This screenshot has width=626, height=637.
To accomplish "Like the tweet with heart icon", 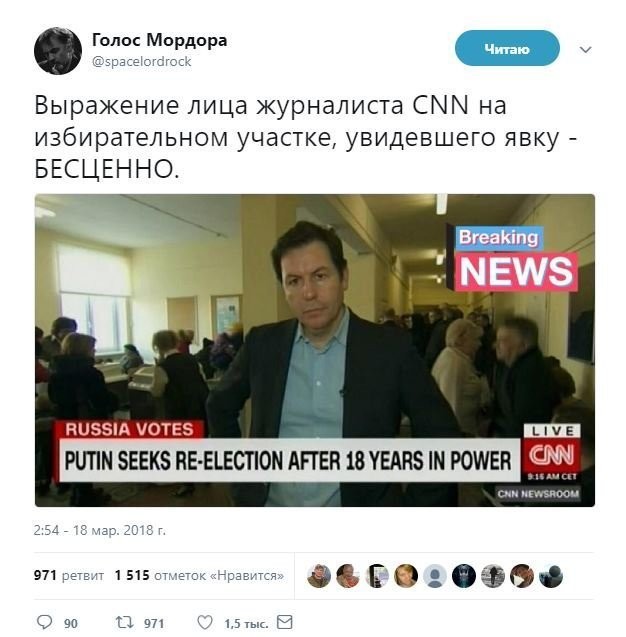I will 205,622.
